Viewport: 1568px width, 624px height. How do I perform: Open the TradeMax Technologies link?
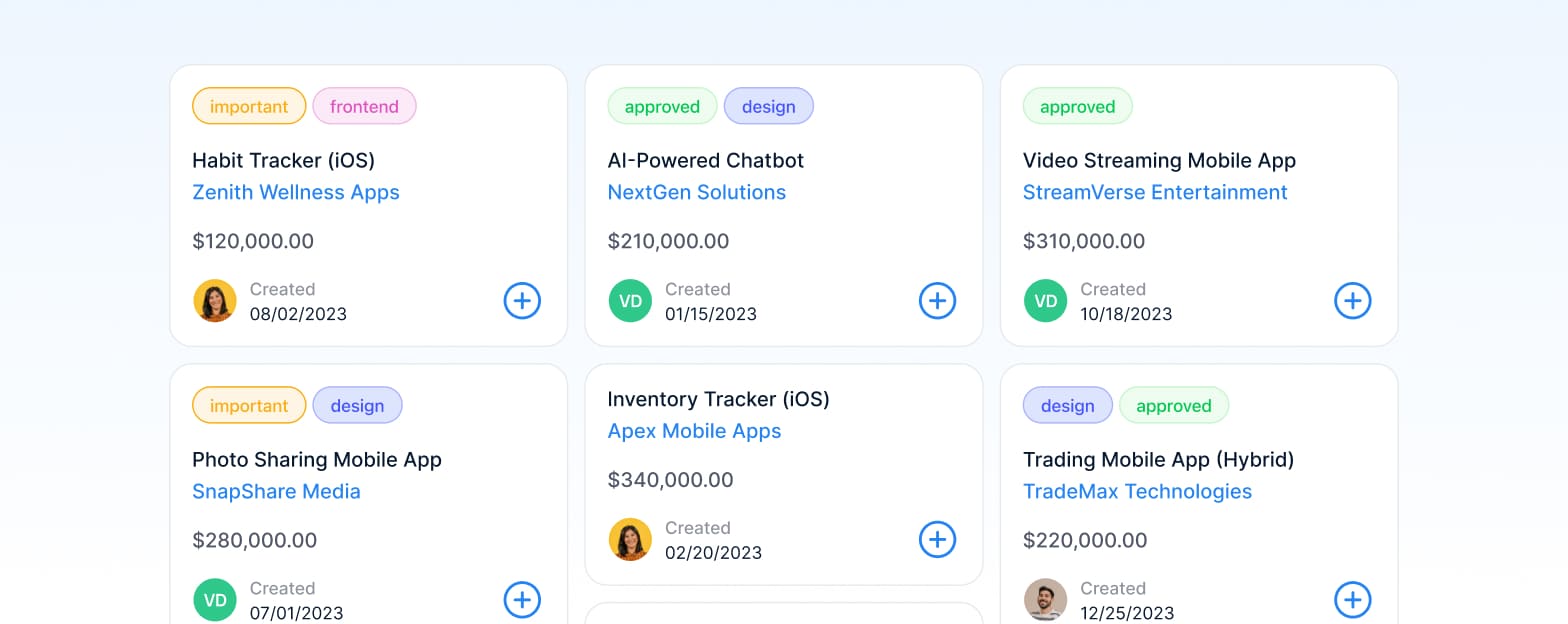click(x=1137, y=492)
